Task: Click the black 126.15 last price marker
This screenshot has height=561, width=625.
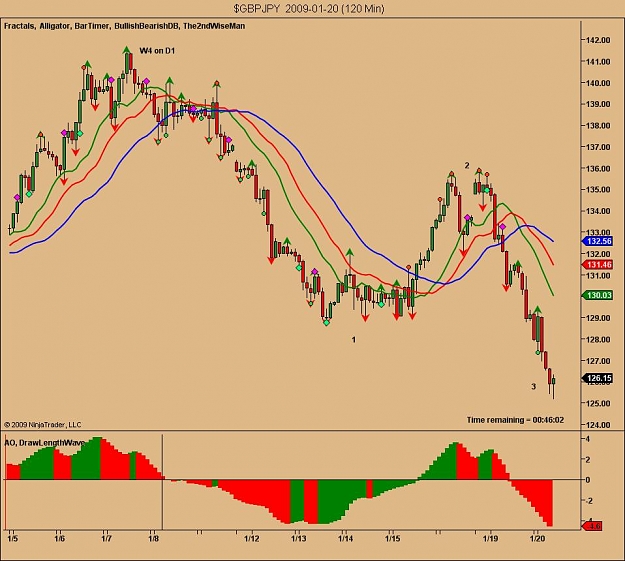Action: [x=597, y=378]
